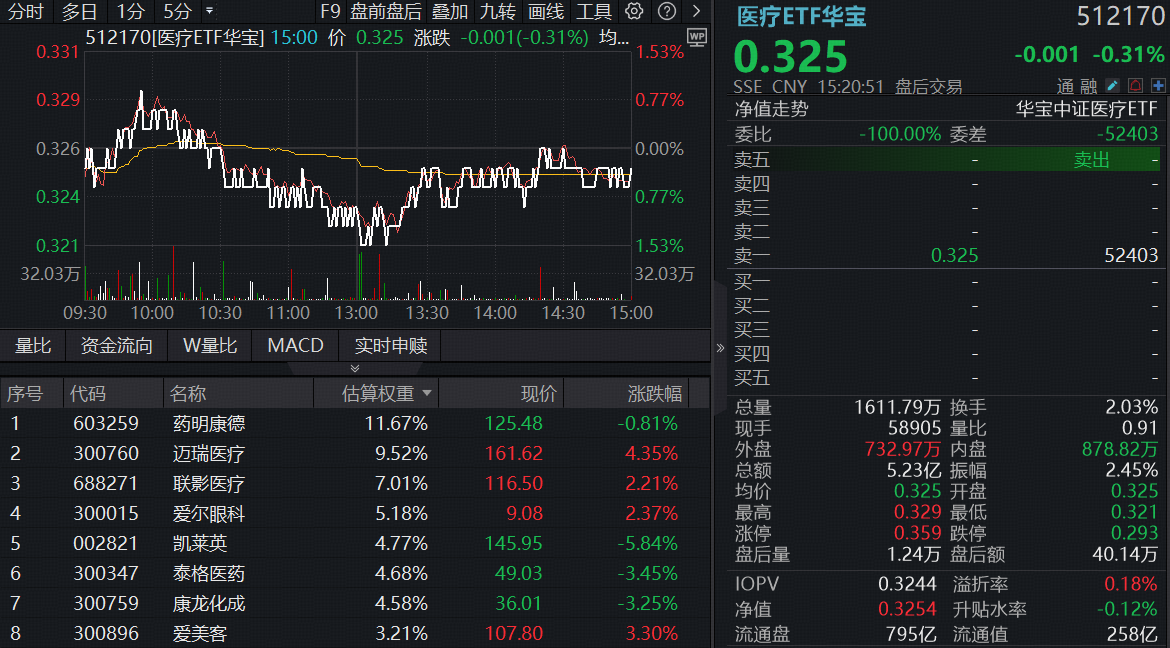Add note with blue pencil icon
The width and height of the screenshot is (1170, 648).
1113,86
